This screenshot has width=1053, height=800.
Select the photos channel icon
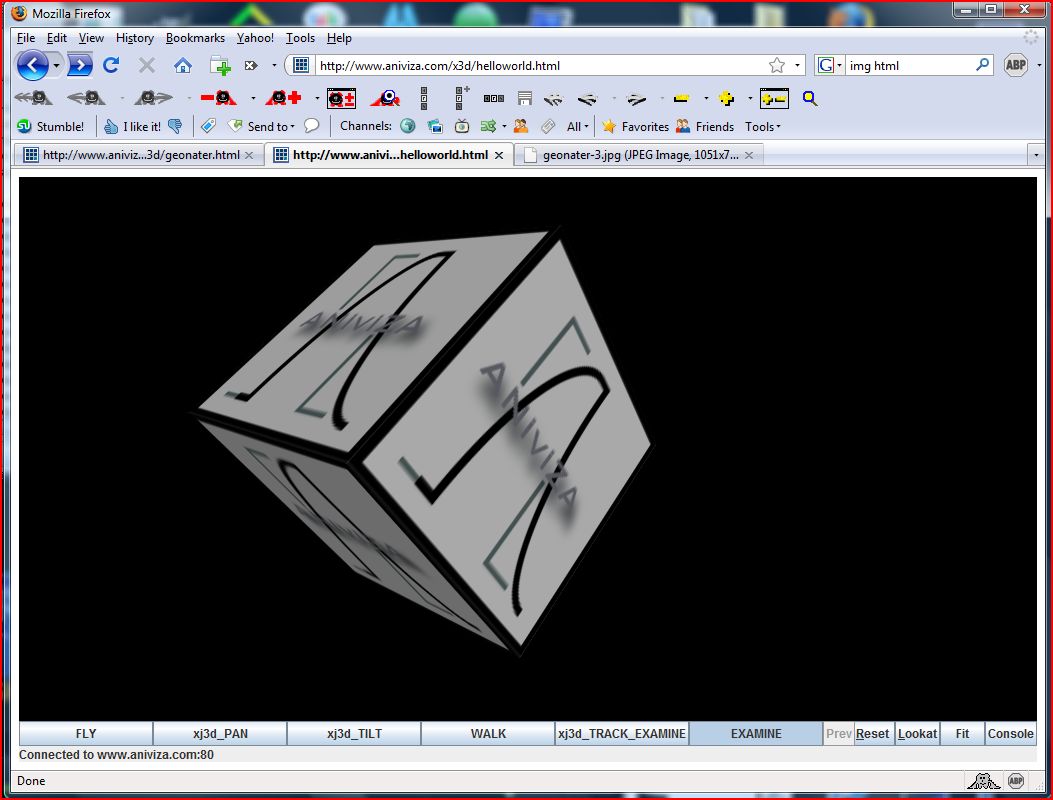pos(434,126)
